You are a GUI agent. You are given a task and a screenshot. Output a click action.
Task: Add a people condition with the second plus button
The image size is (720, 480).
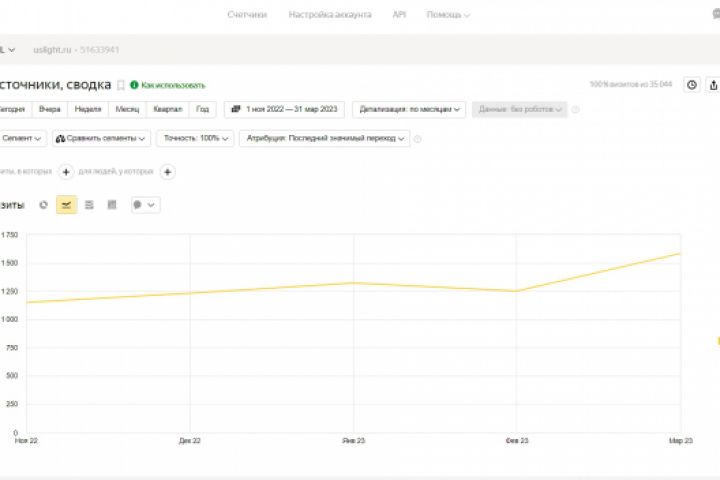coord(168,172)
